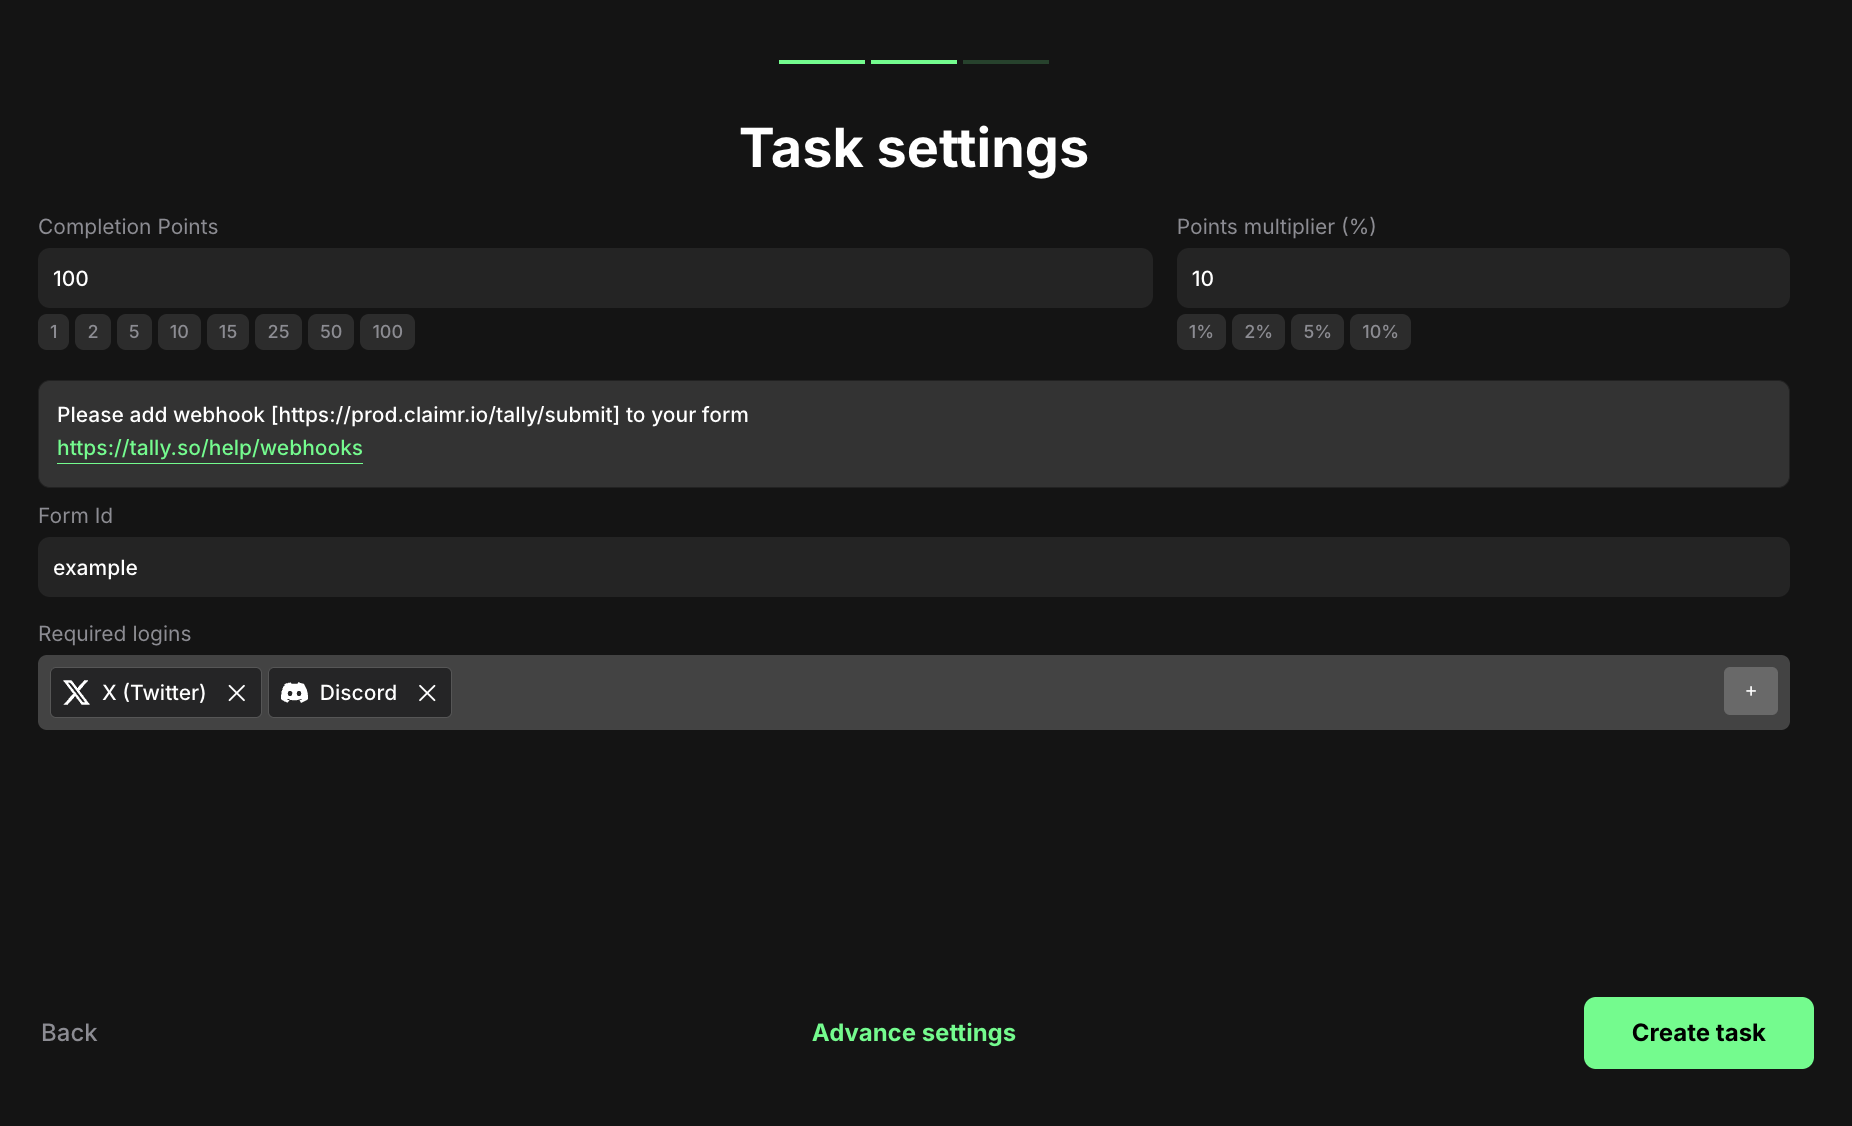Set completion points preset to 50
This screenshot has height=1126, width=1852.
[x=331, y=332]
